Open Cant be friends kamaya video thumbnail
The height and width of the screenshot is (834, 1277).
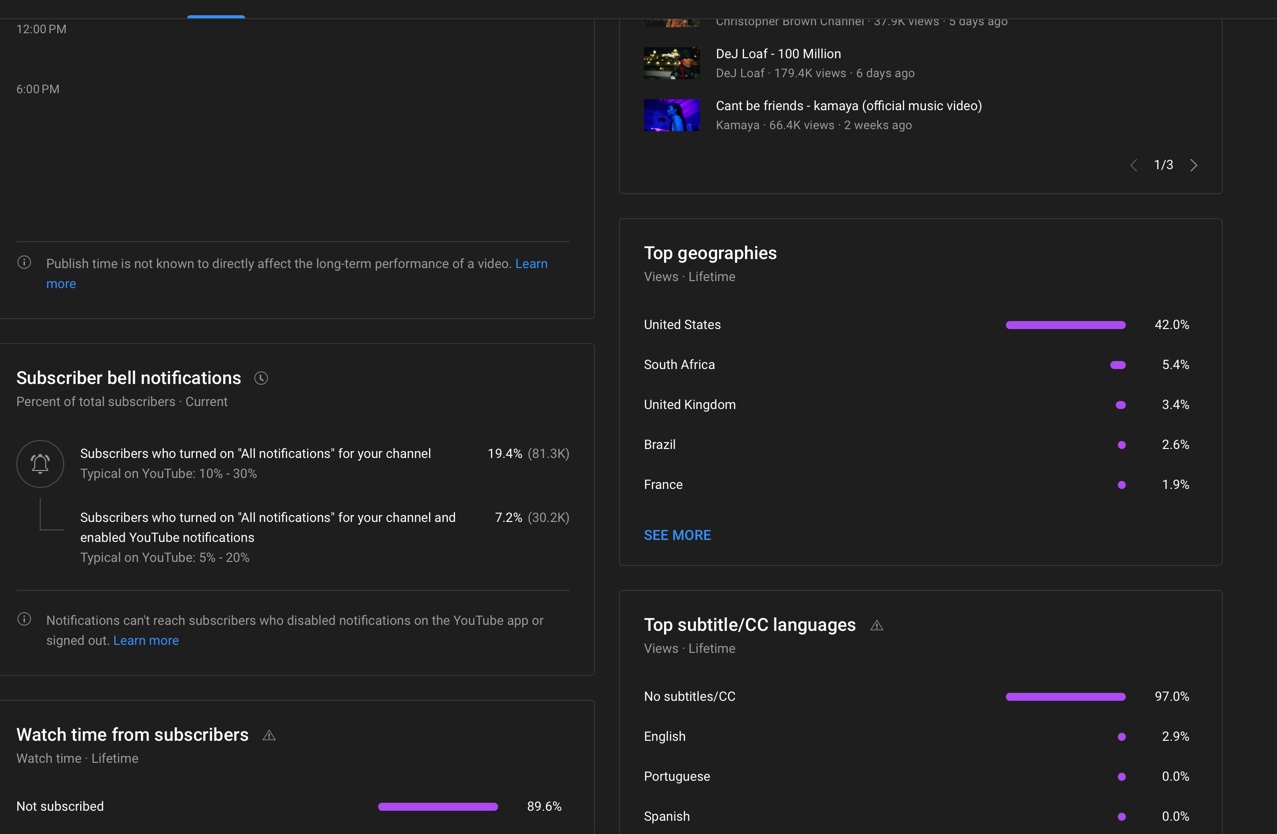coord(672,115)
